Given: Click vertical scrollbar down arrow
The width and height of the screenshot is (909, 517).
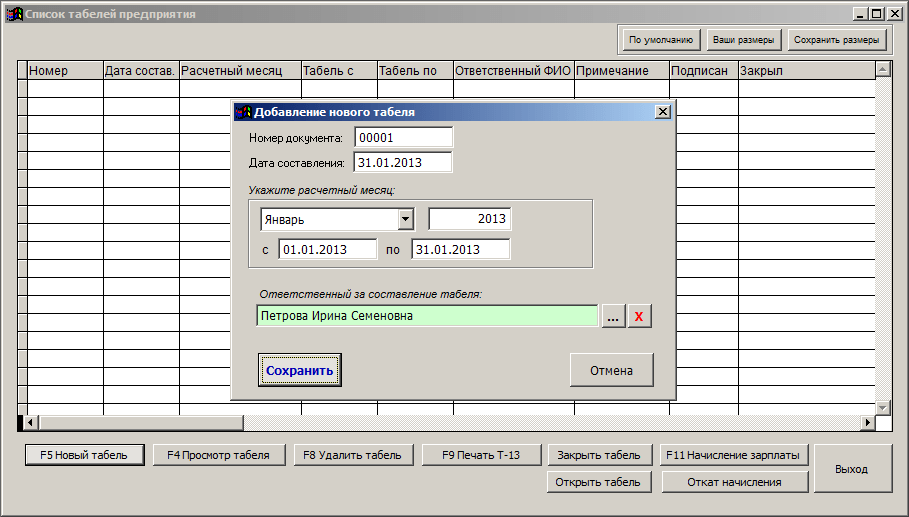Looking at the screenshot, I should (x=882, y=408).
